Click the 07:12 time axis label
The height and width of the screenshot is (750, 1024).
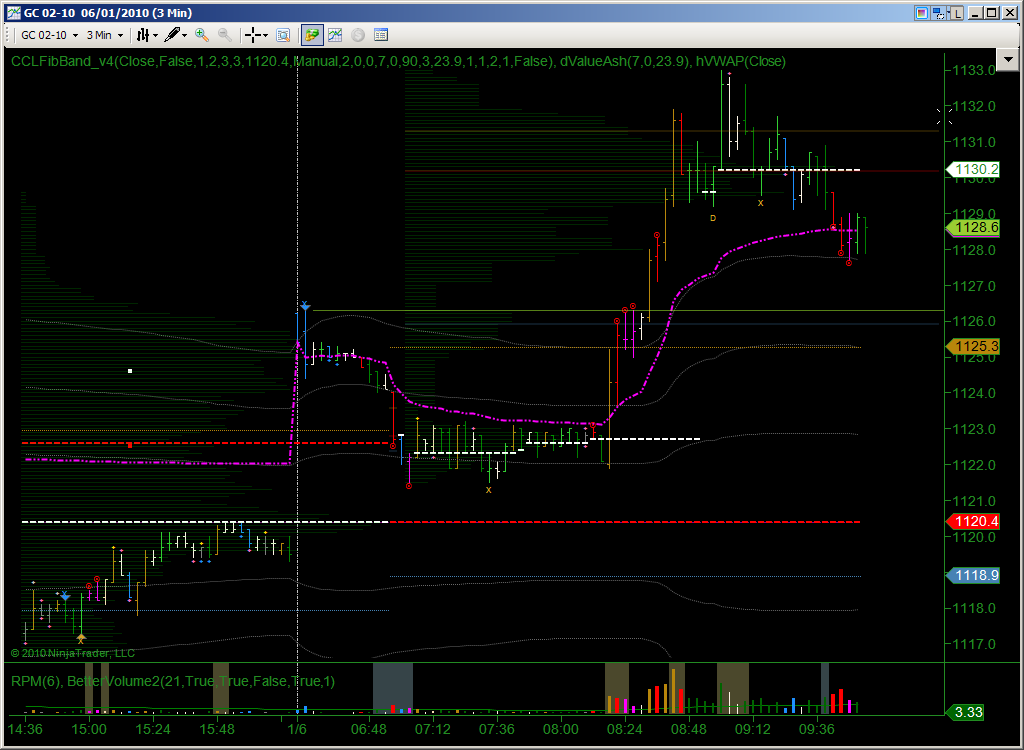coord(432,729)
